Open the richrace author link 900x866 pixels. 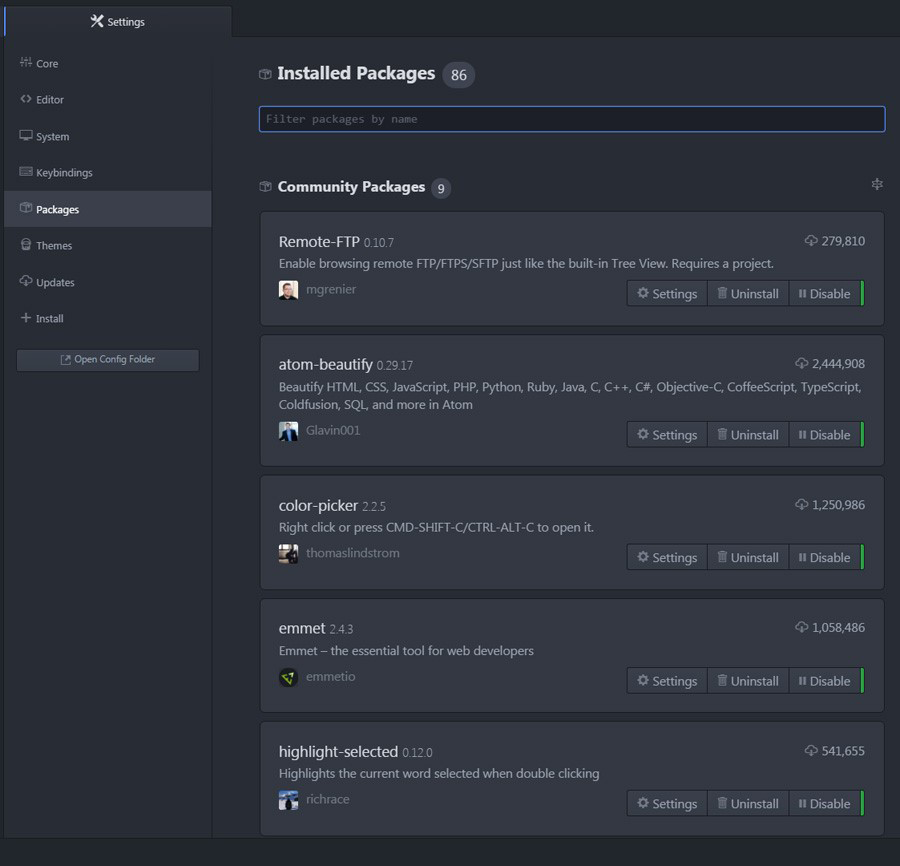(x=327, y=799)
